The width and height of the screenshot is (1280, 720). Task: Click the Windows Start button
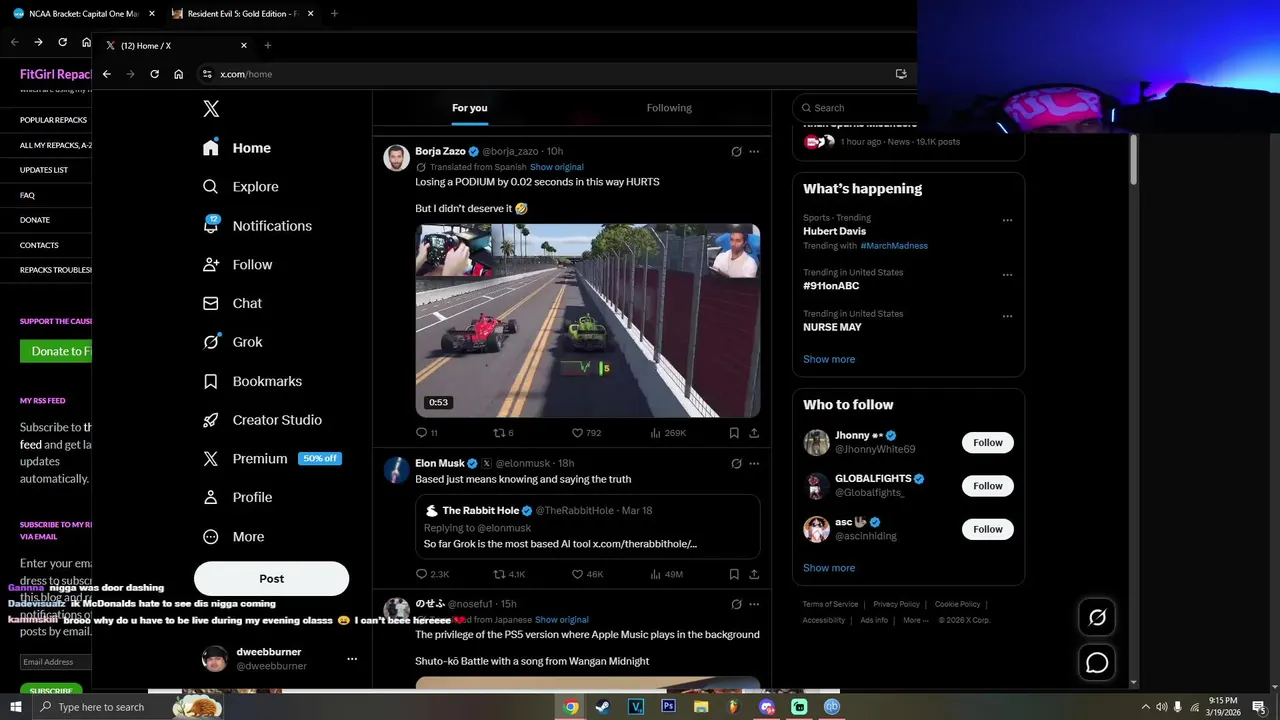[x=16, y=707]
